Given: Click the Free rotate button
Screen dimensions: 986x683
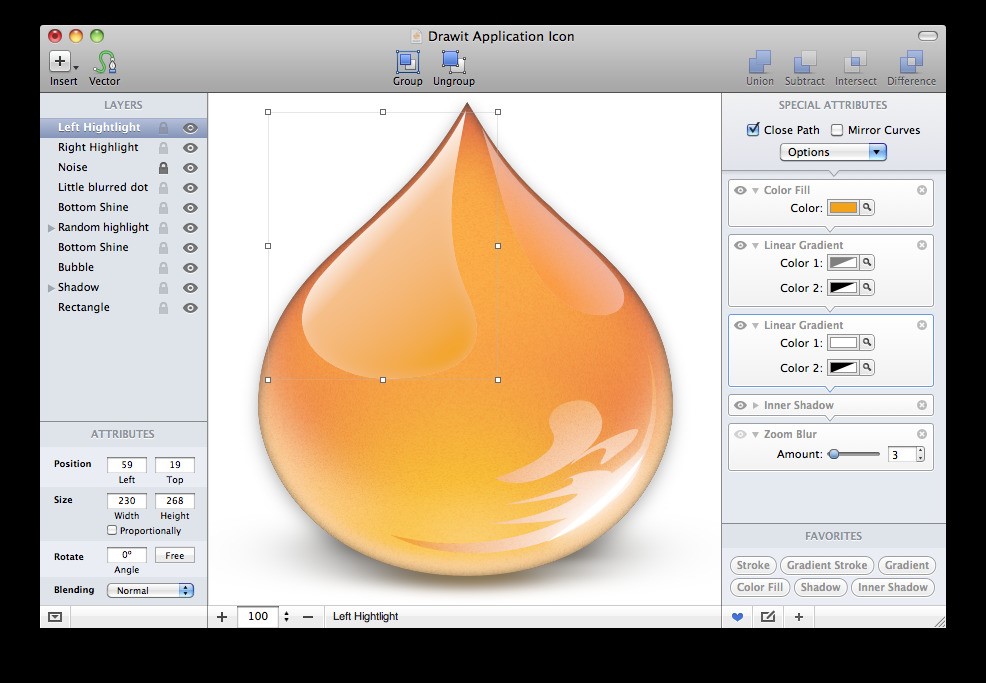Looking at the screenshot, I should pos(175,556).
